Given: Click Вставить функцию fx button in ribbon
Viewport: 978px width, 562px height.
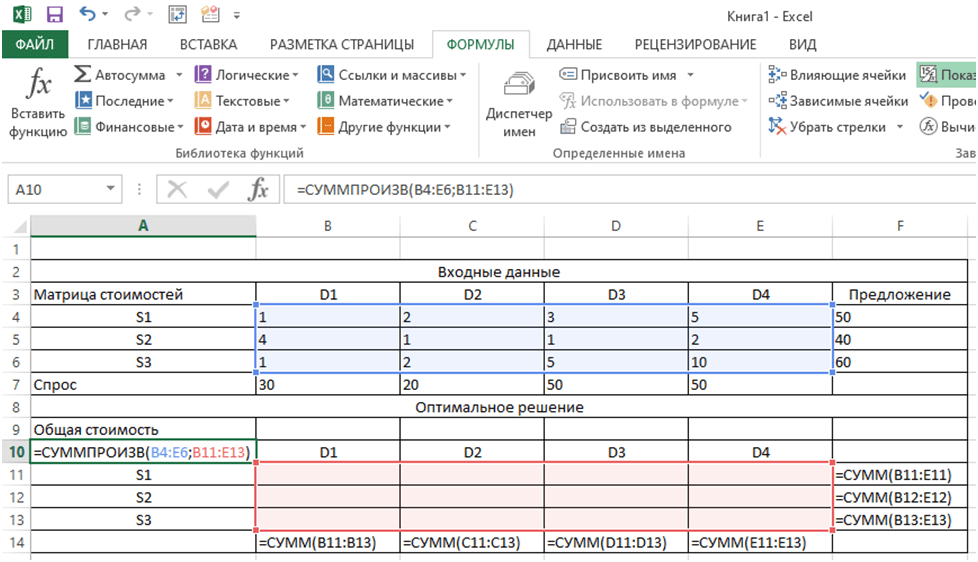Looking at the screenshot, I should point(38,103).
